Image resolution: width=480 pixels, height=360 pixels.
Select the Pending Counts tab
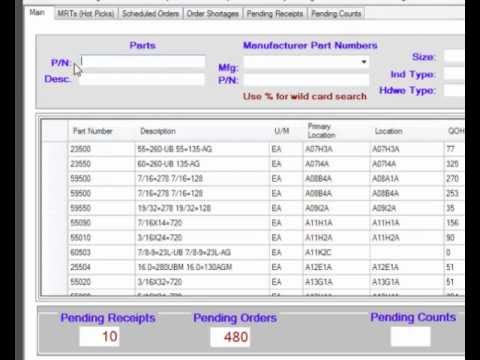coord(336,14)
